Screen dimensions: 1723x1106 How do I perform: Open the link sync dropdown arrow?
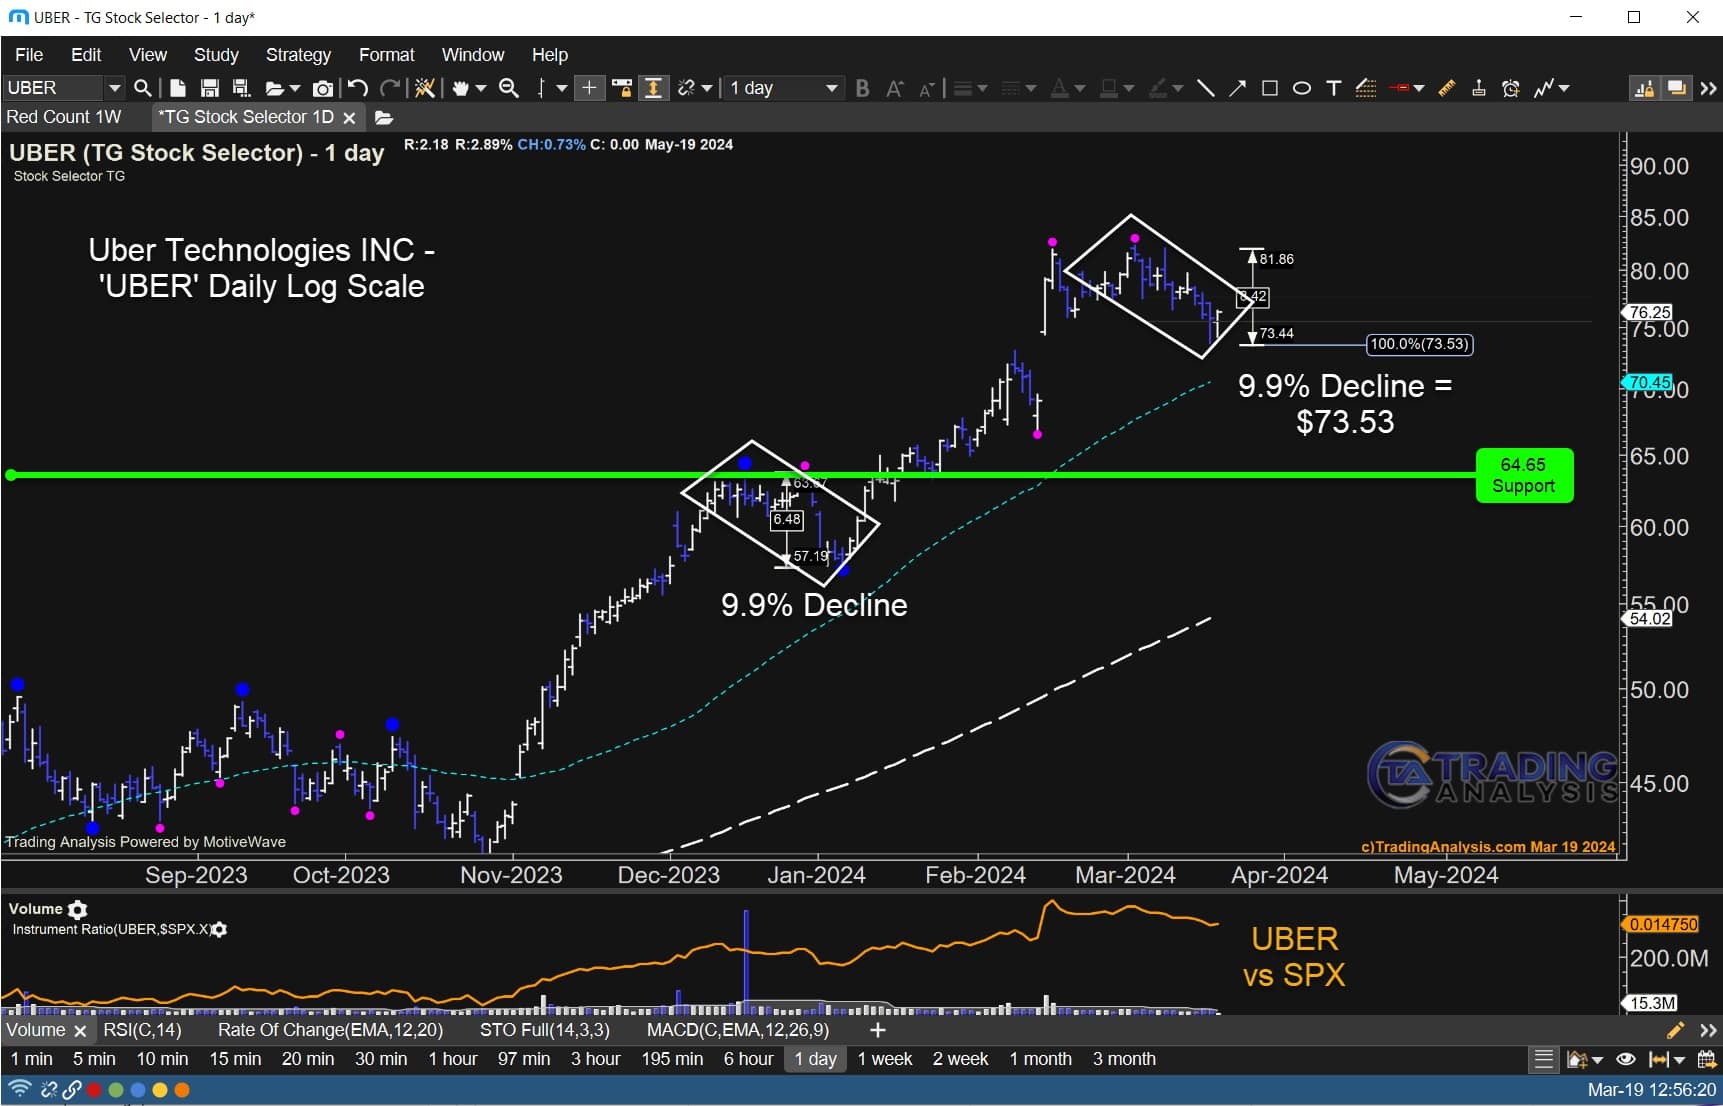pos(707,88)
